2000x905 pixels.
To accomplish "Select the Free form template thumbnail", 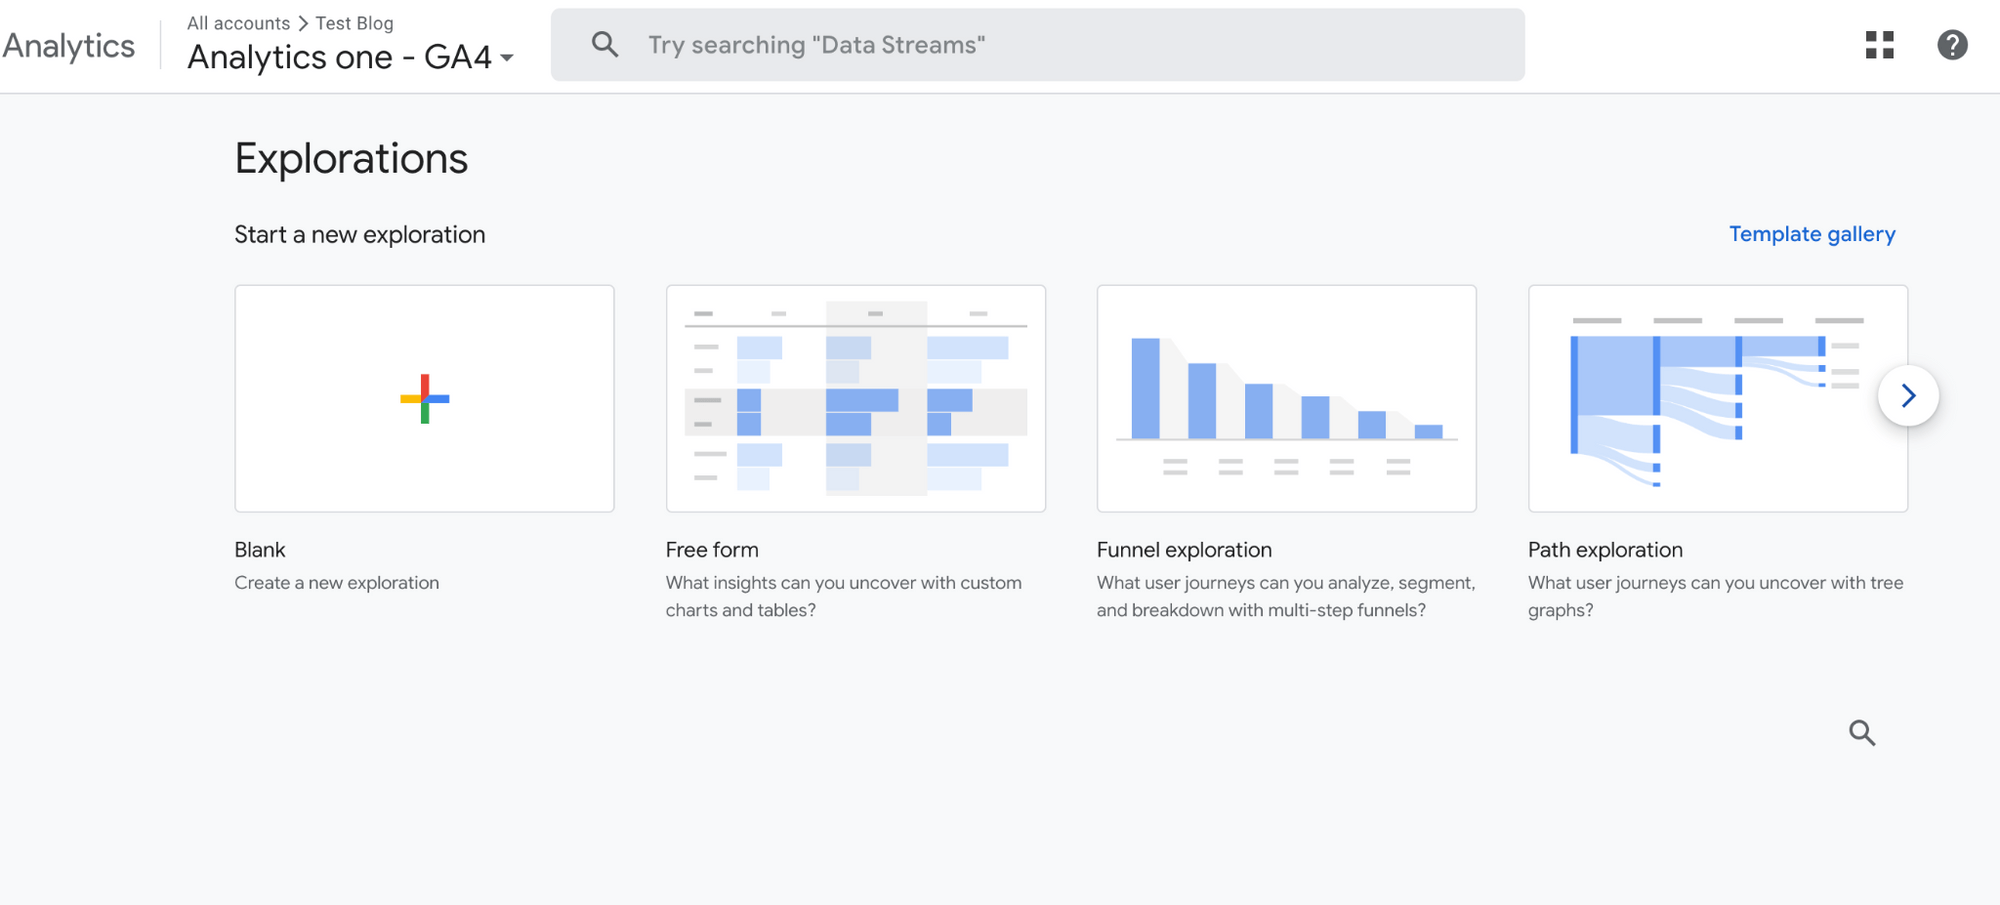I will click(x=856, y=399).
